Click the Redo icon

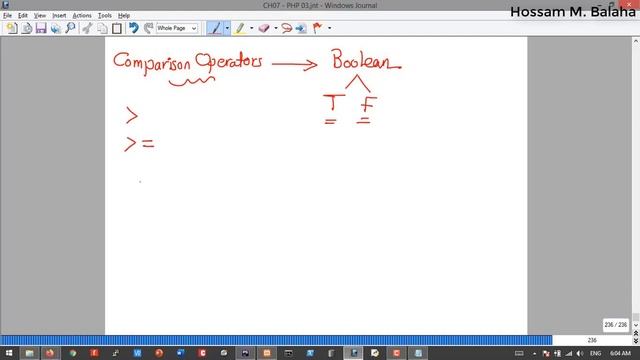pos(149,28)
